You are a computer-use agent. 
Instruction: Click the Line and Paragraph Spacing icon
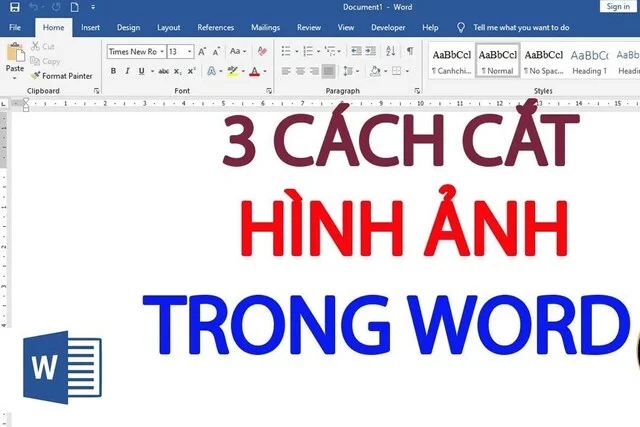pos(348,71)
